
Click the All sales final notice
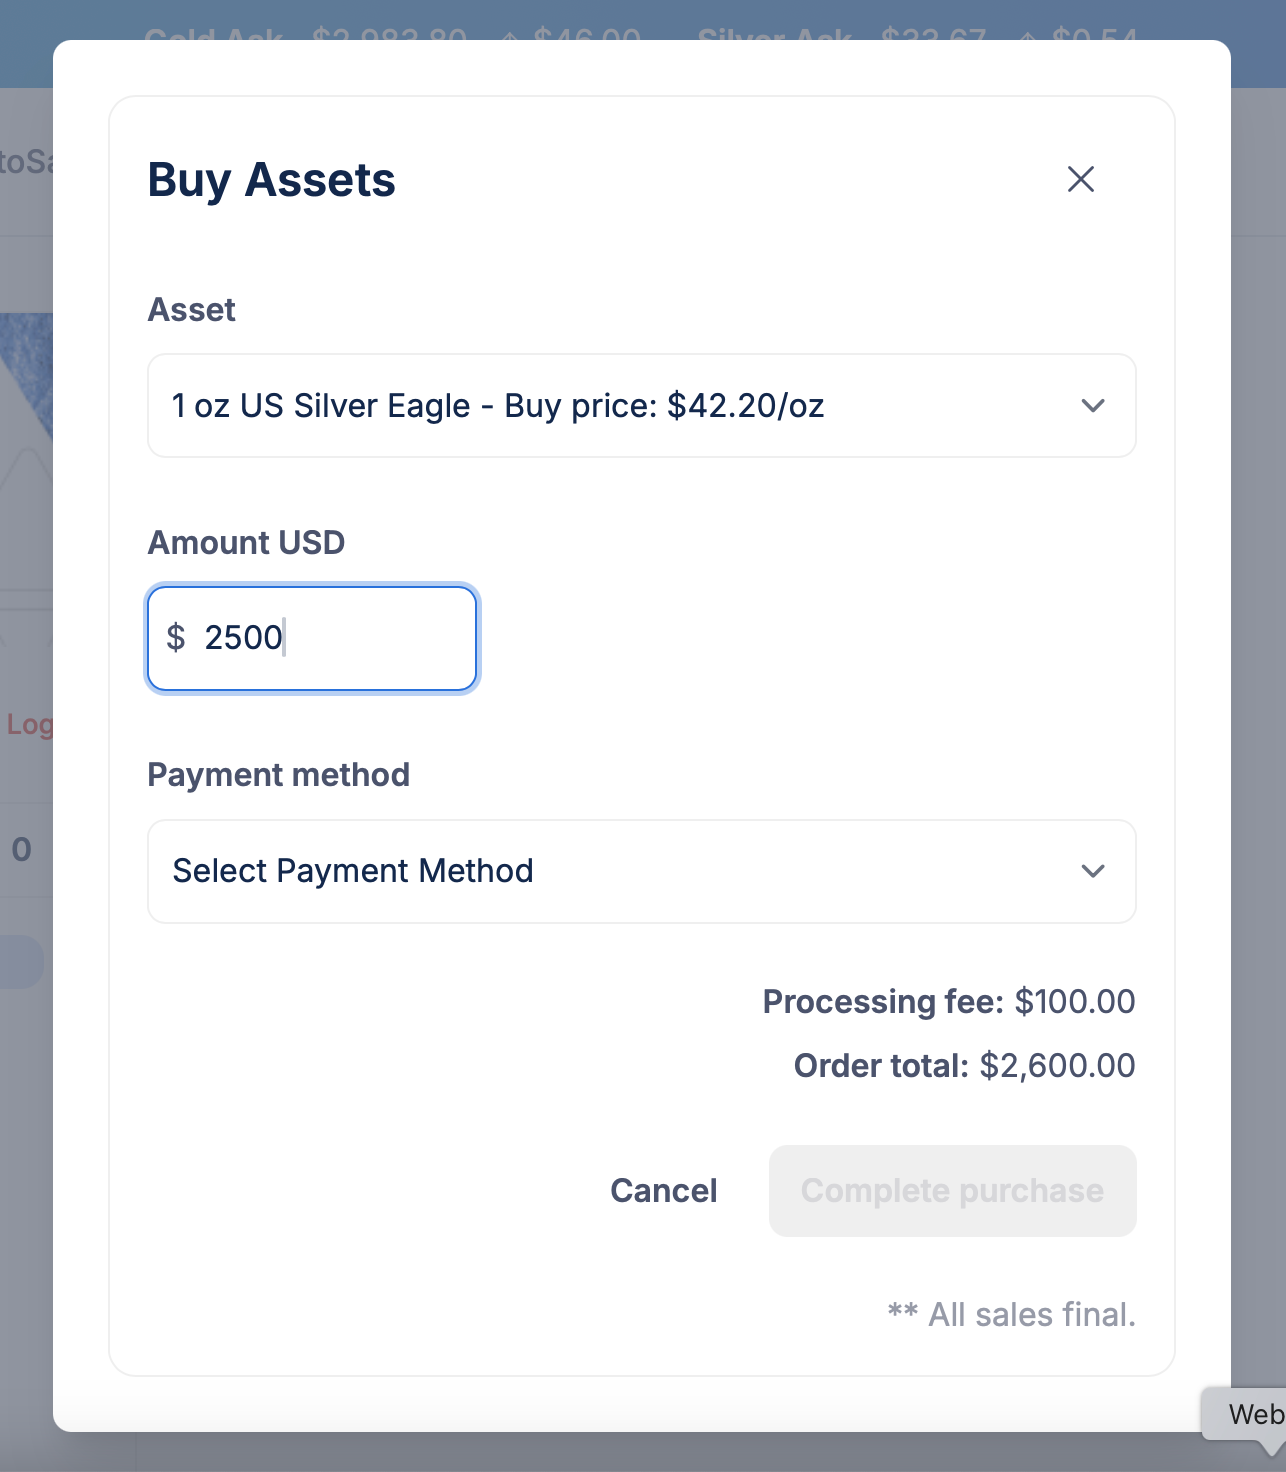(1012, 1314)
